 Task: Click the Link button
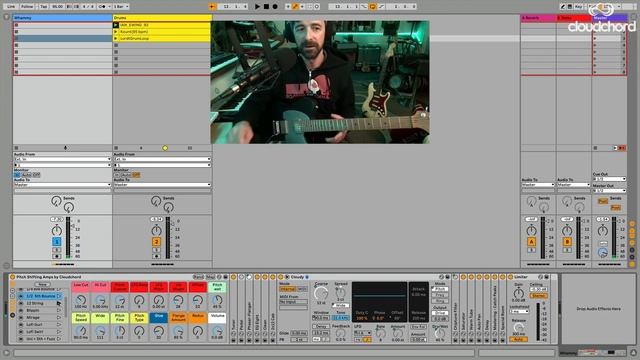pyautogui.click(x=11, y=7)
